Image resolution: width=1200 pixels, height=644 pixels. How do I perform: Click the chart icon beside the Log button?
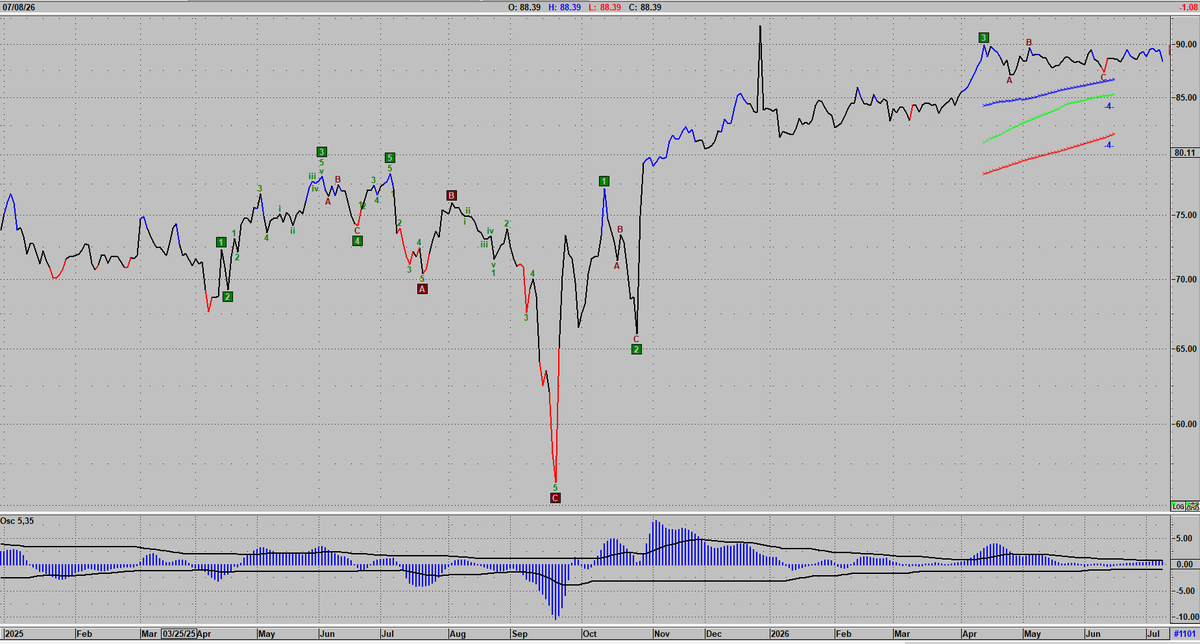click(x=1193, y=506)
